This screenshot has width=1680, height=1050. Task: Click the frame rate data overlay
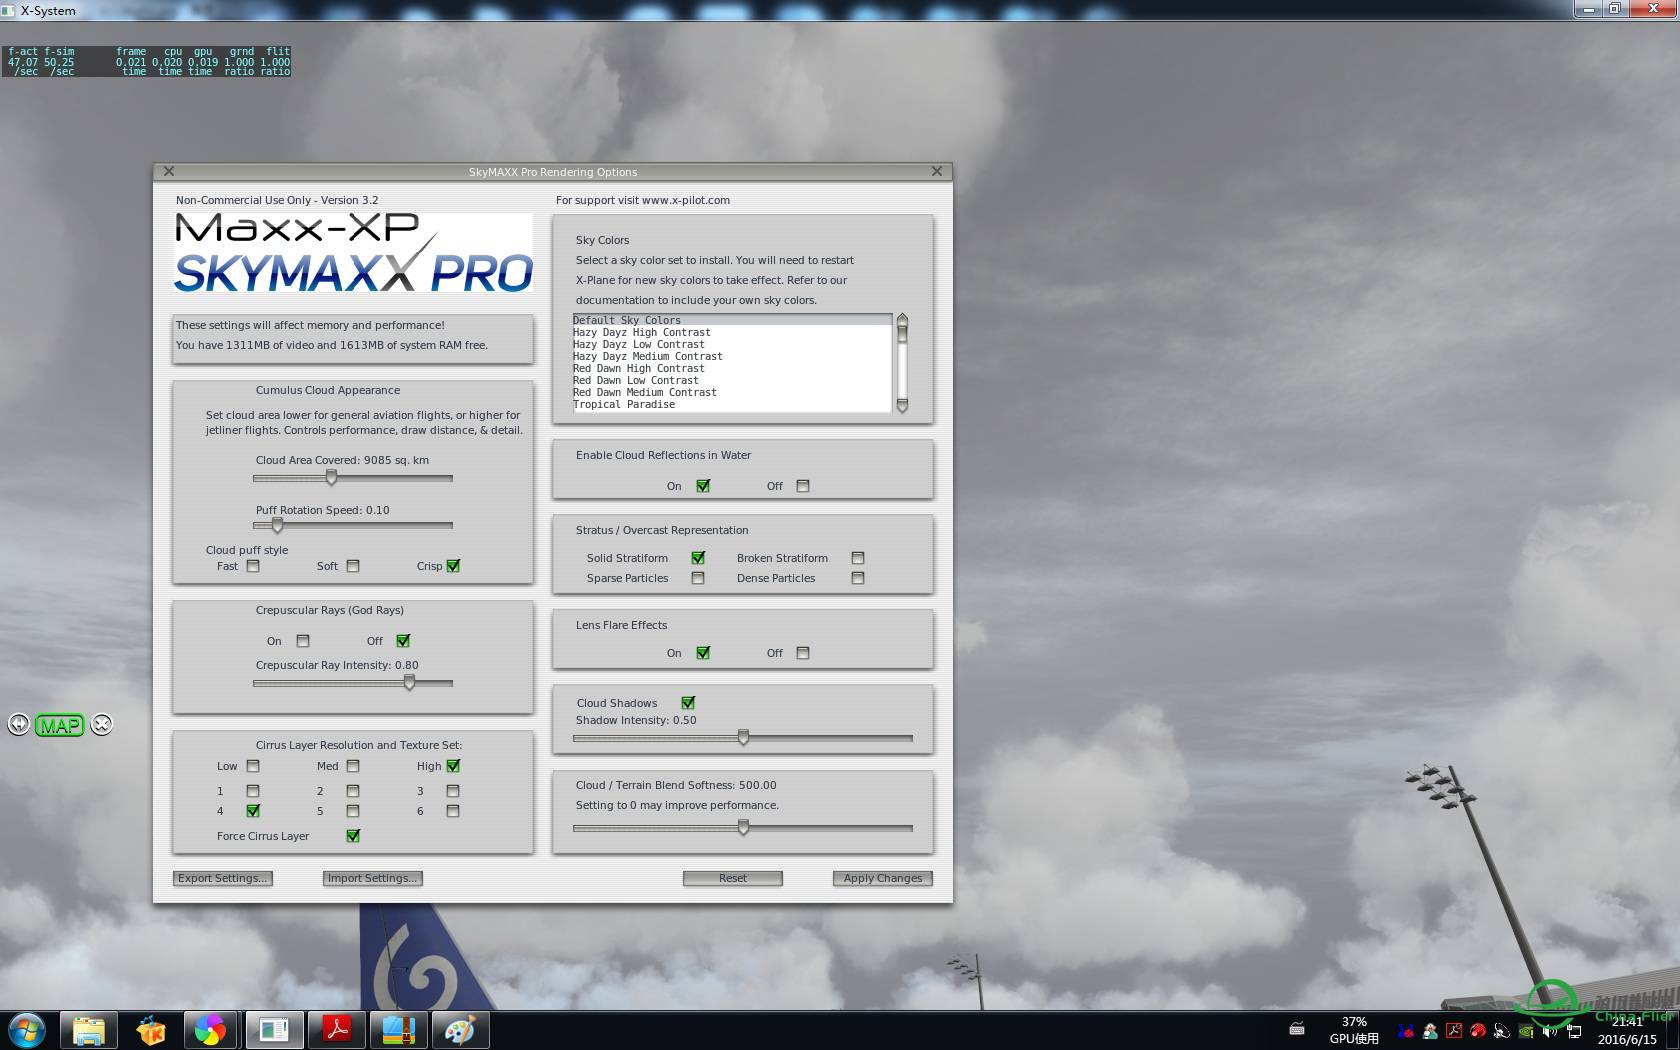[148, 61]
